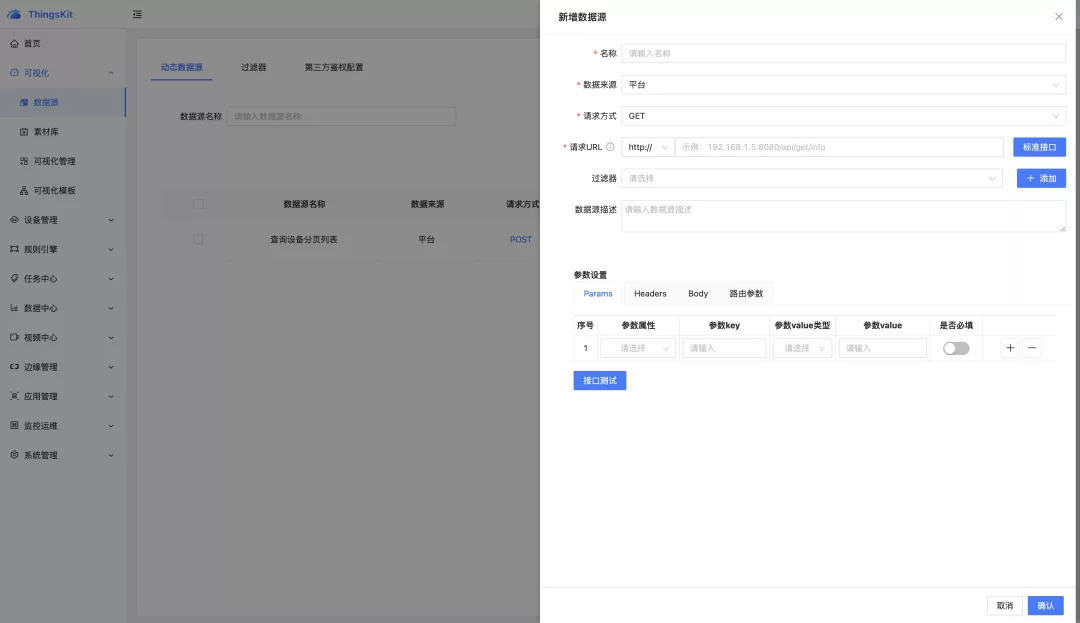Switch to the 路由参数 tab

click(746, 294)
